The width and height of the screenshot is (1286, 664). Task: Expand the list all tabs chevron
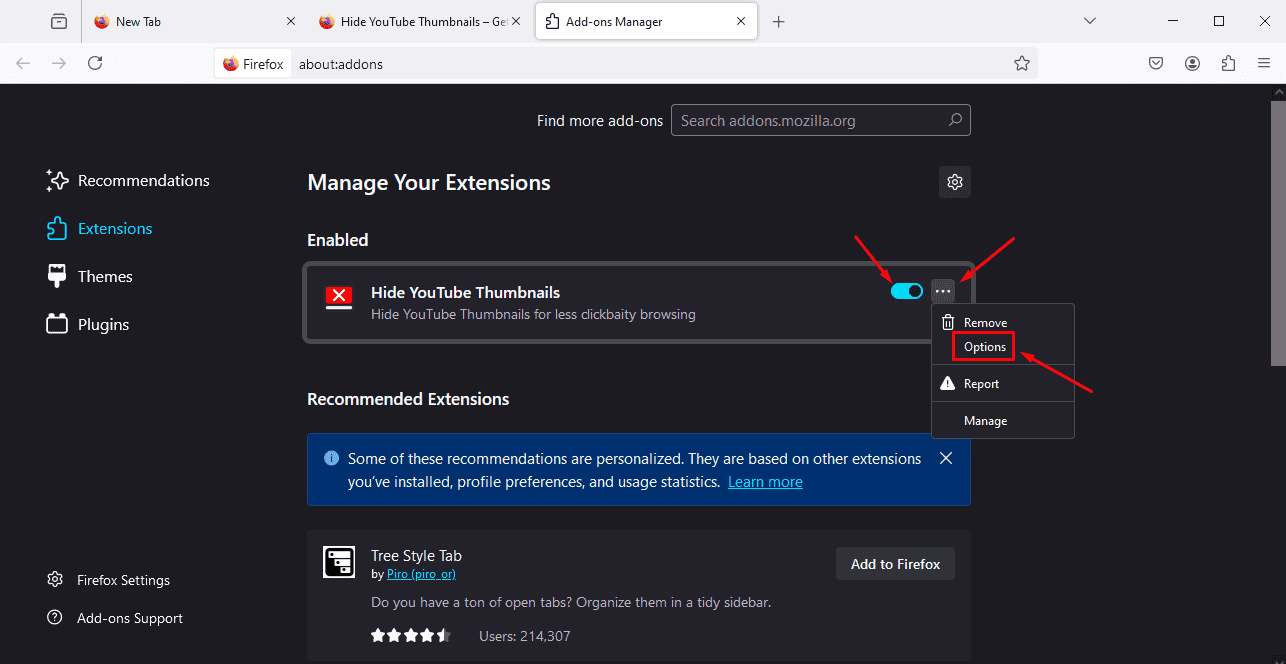point(1090,21)
